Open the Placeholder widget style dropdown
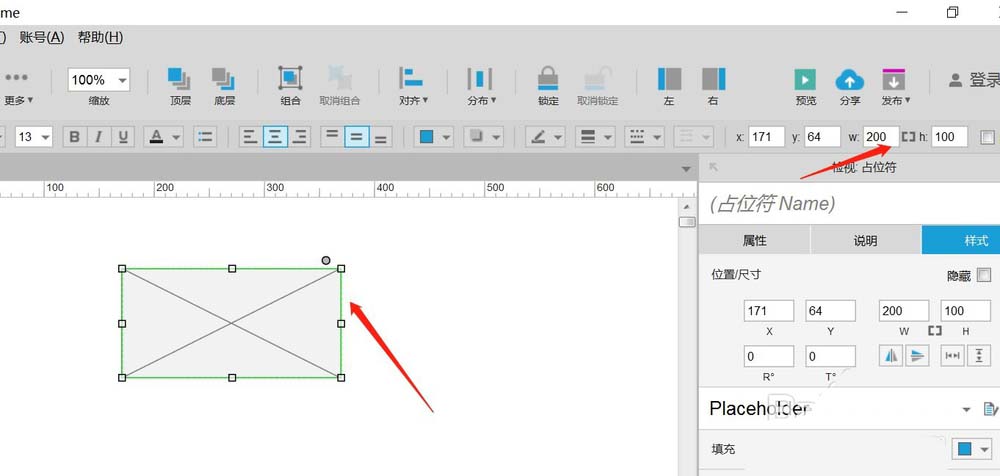Viewport: 1000px width, 476px height. tap(967, 409)
